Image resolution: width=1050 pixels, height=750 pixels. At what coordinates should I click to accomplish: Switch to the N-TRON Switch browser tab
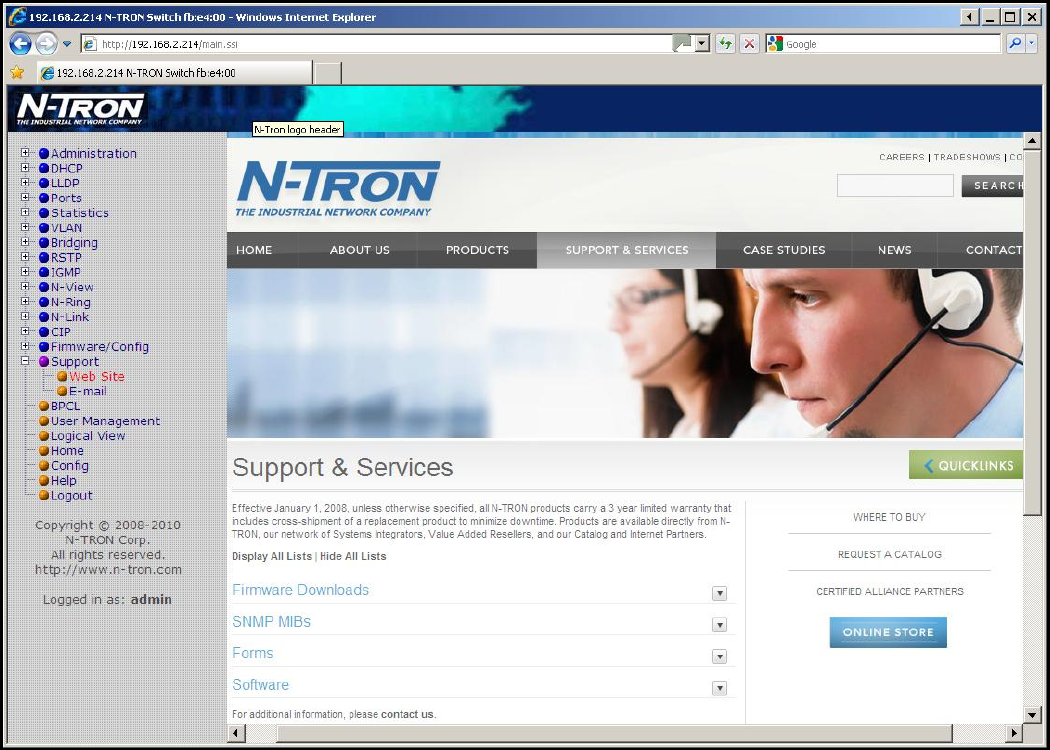pos(175,73)
